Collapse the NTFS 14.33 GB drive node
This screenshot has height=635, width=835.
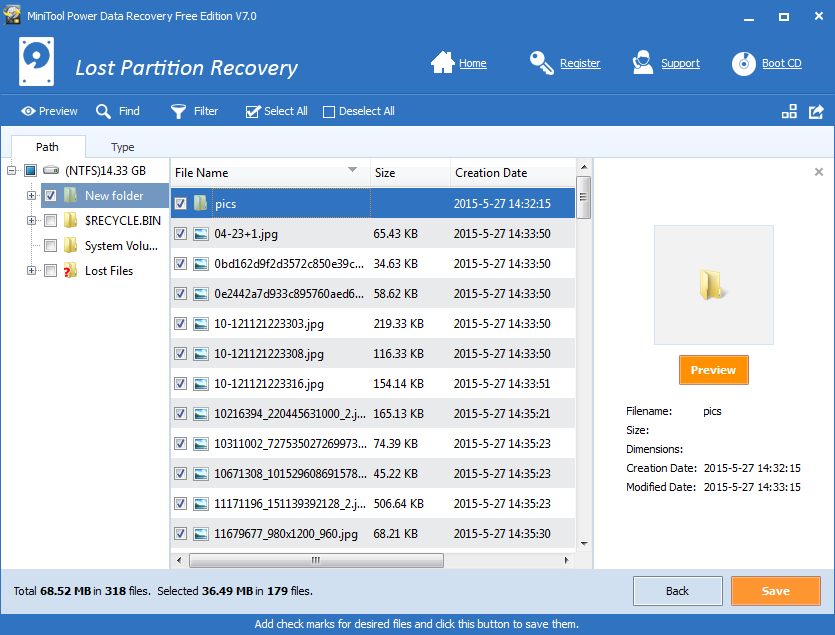click(x=11, y=170)
